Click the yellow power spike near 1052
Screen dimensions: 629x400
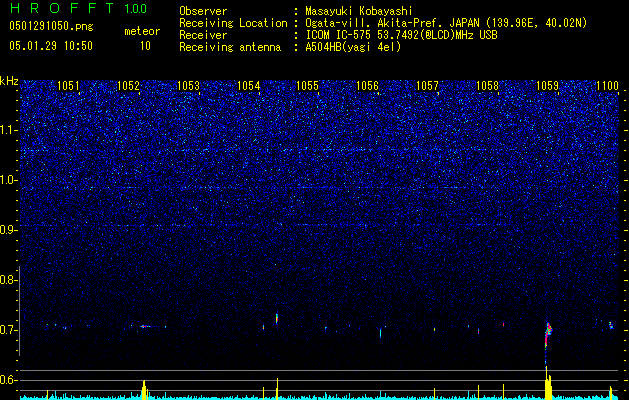pyautogui.click(x=144, y=390)
